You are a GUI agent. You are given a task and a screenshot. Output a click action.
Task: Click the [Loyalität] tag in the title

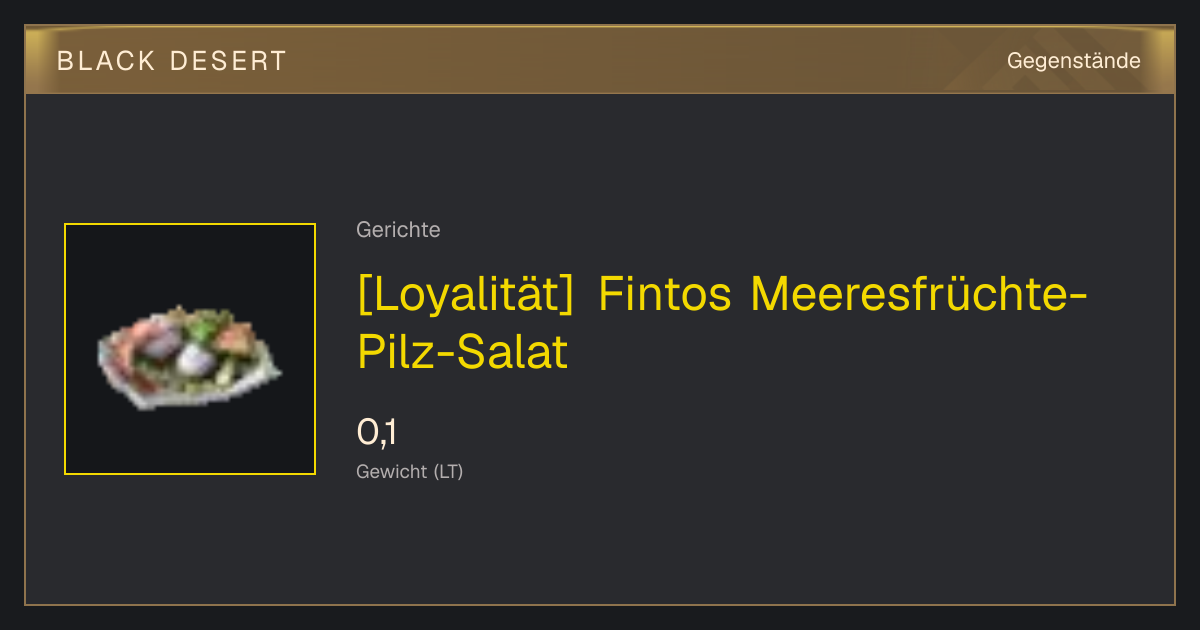pos(465,294)
